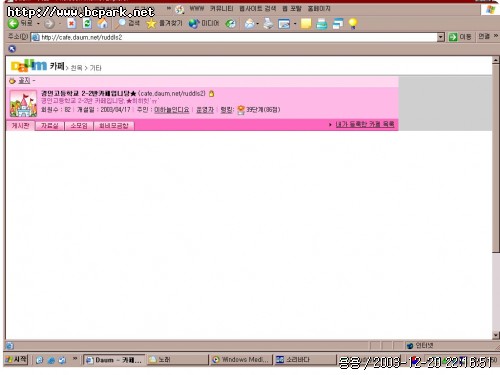
Task: Open the 웹사이트 검색 toolbar item
Action: pos(258,8)
